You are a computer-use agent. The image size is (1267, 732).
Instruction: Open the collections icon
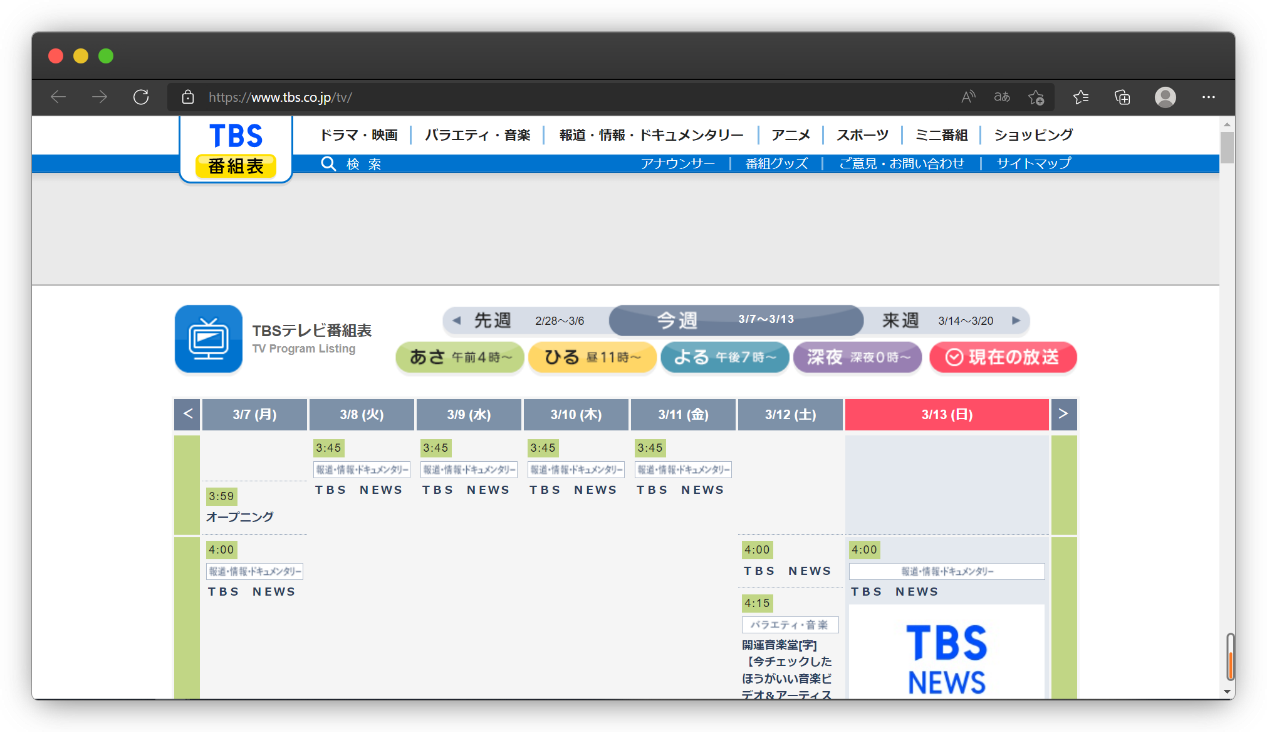coord(1122,97)
